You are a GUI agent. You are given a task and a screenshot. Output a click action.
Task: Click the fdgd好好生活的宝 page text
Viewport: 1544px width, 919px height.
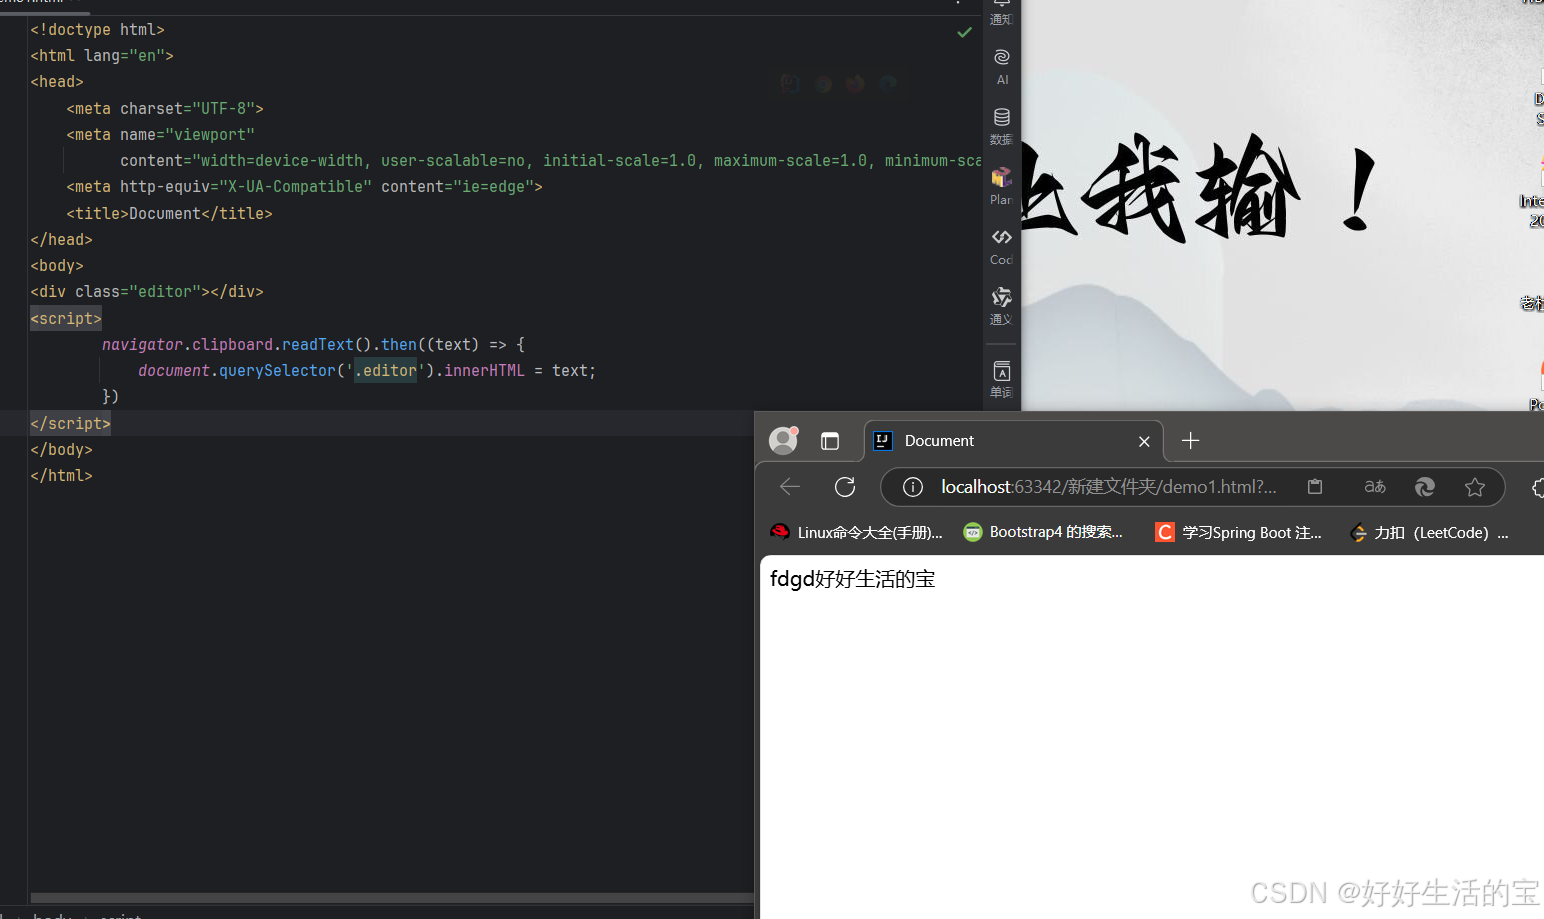tap(852, 579)
